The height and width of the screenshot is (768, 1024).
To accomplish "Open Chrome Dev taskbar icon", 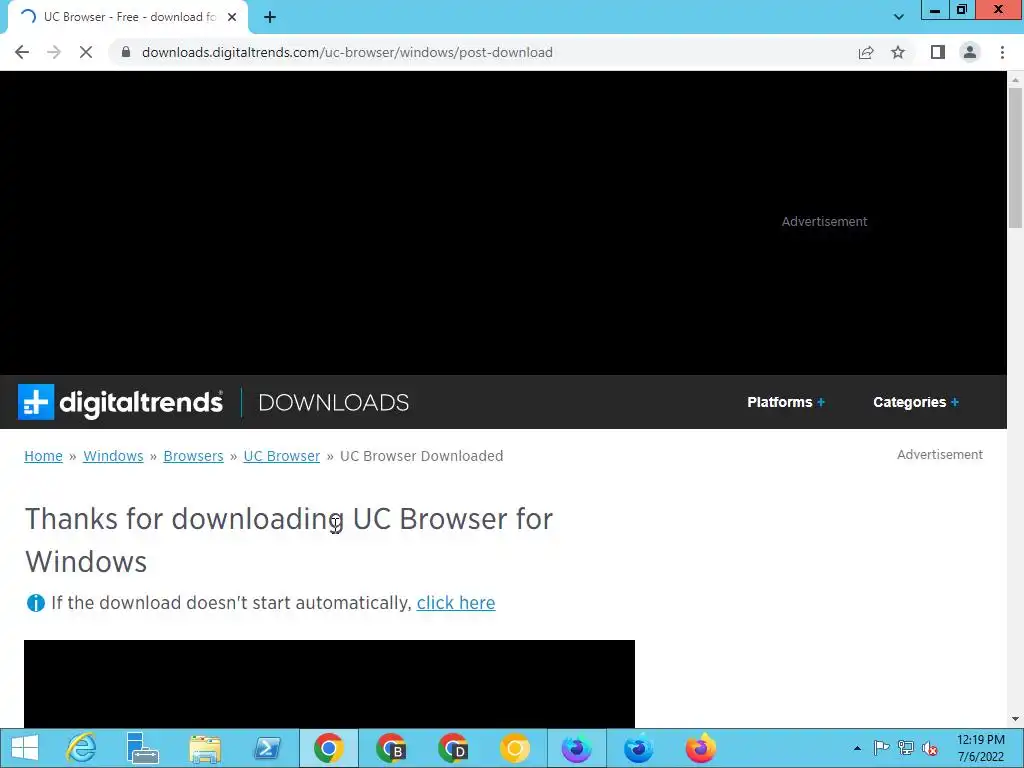I will tap(453, 748).
